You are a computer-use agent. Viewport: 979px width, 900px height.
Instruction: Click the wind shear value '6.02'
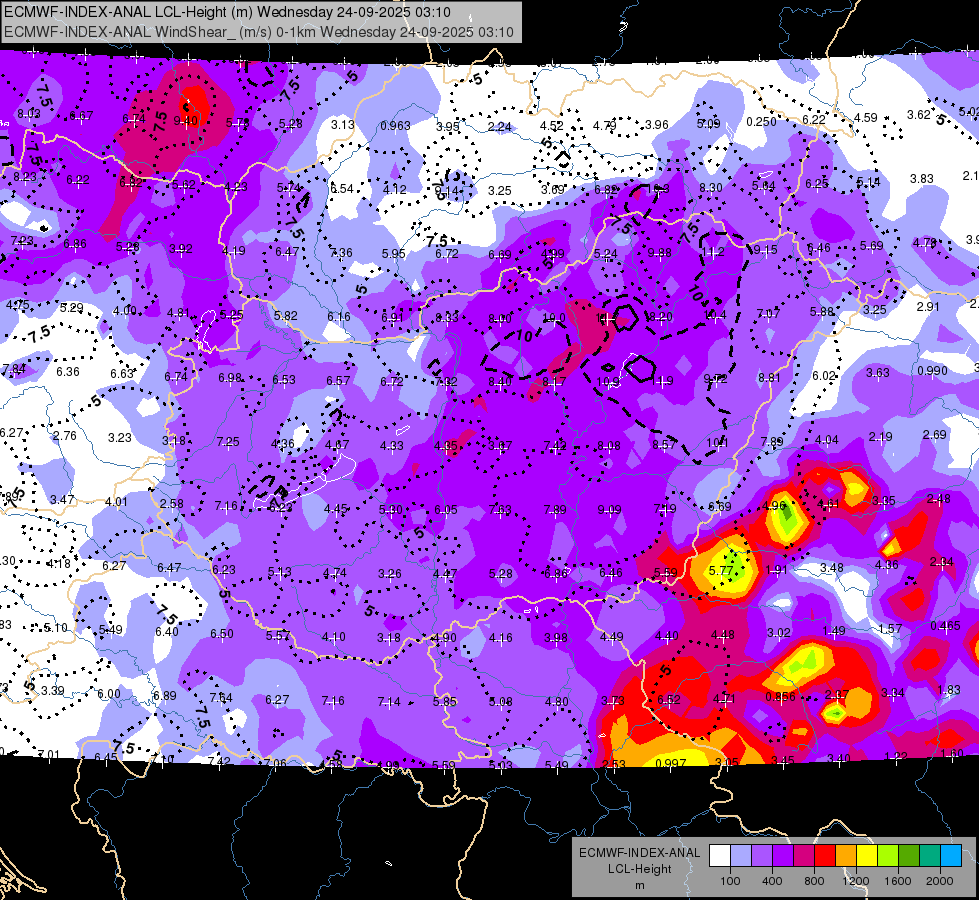click(x=824, y=375)
